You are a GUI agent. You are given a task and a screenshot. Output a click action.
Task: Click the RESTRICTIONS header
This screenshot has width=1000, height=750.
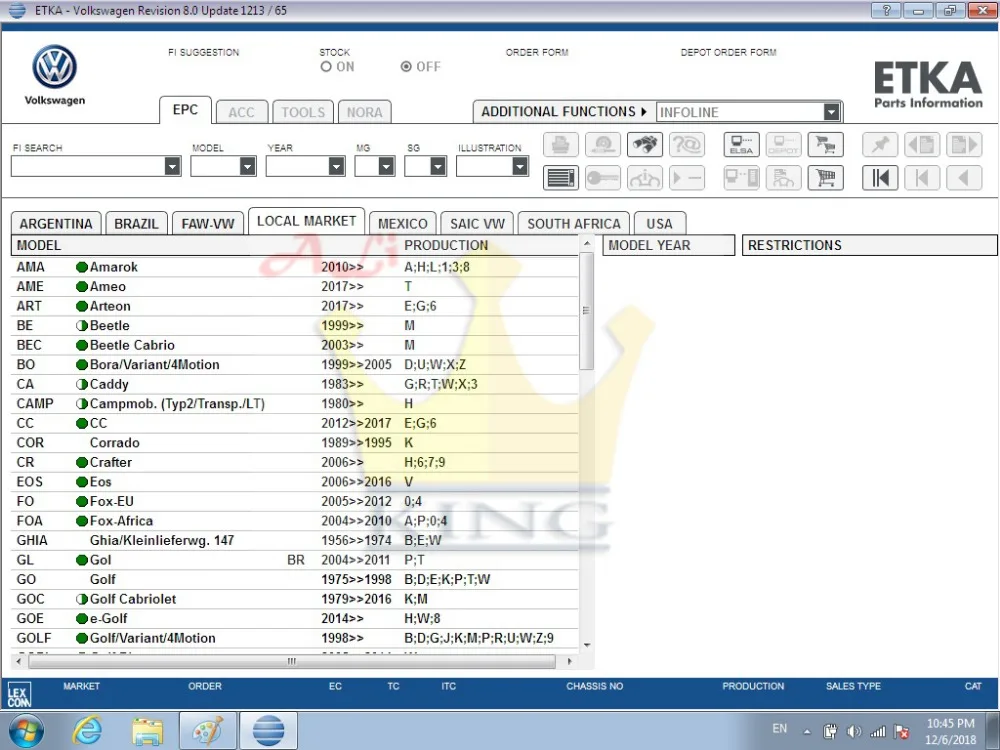(869, 246)
